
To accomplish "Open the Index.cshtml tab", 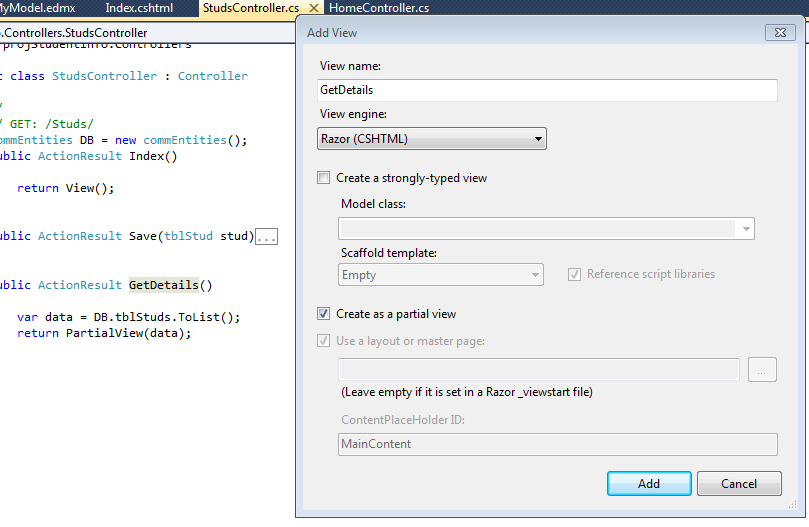I will 140,8.
